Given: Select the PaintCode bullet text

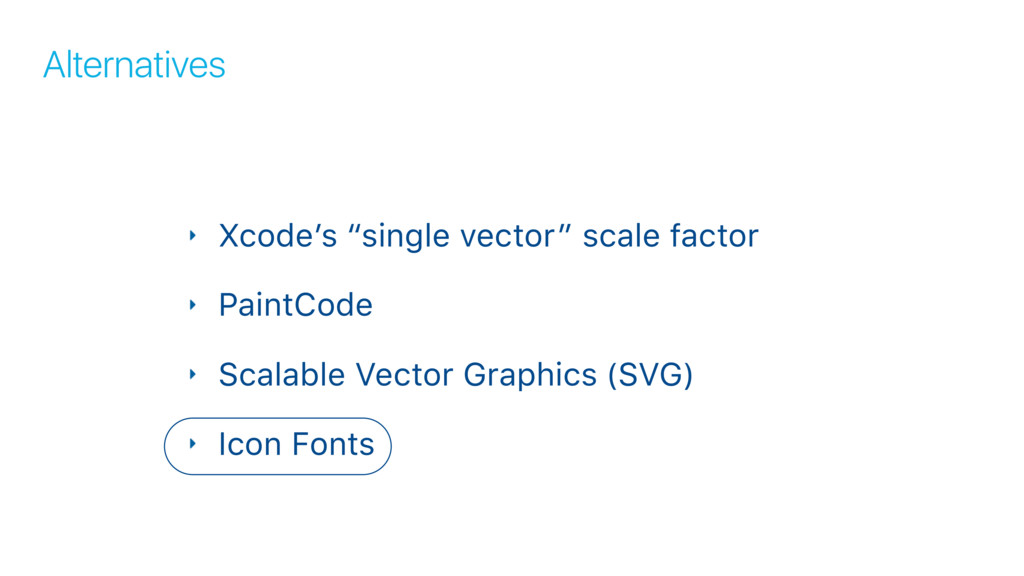Looking at the screenshot, I should point(295,305).
